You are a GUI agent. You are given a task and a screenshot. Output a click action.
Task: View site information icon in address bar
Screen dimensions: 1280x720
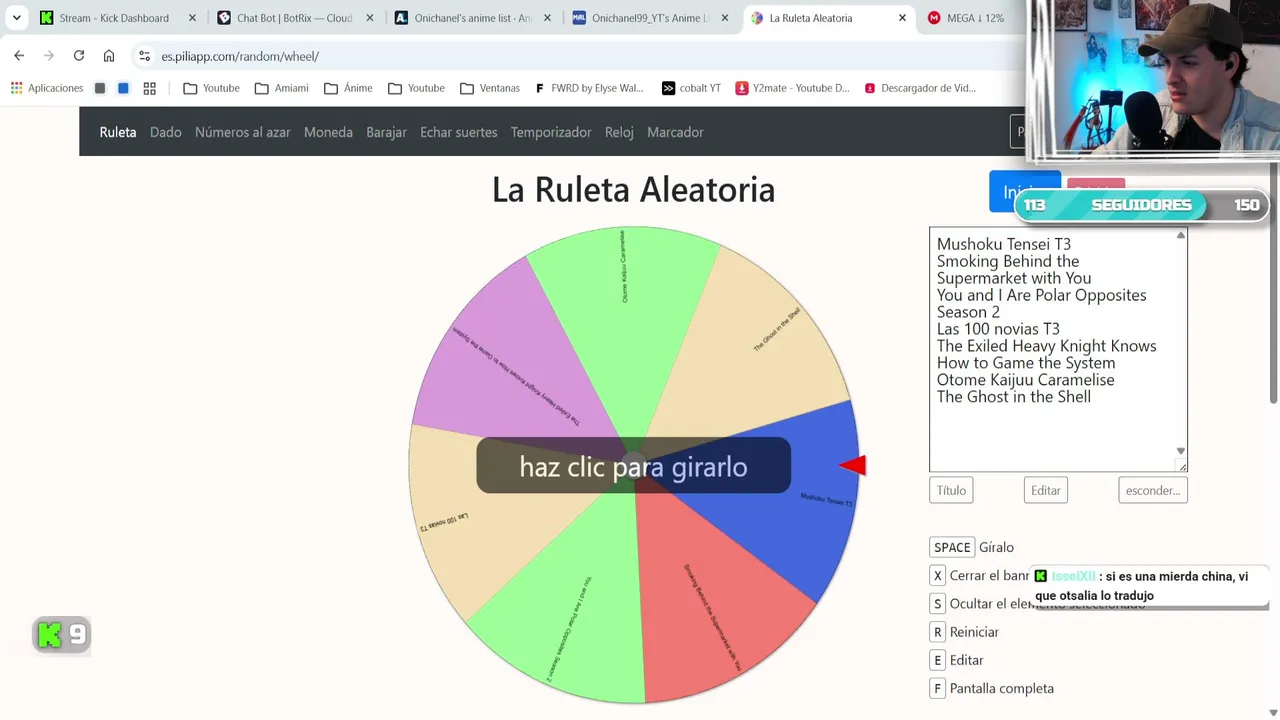[144, 56]
